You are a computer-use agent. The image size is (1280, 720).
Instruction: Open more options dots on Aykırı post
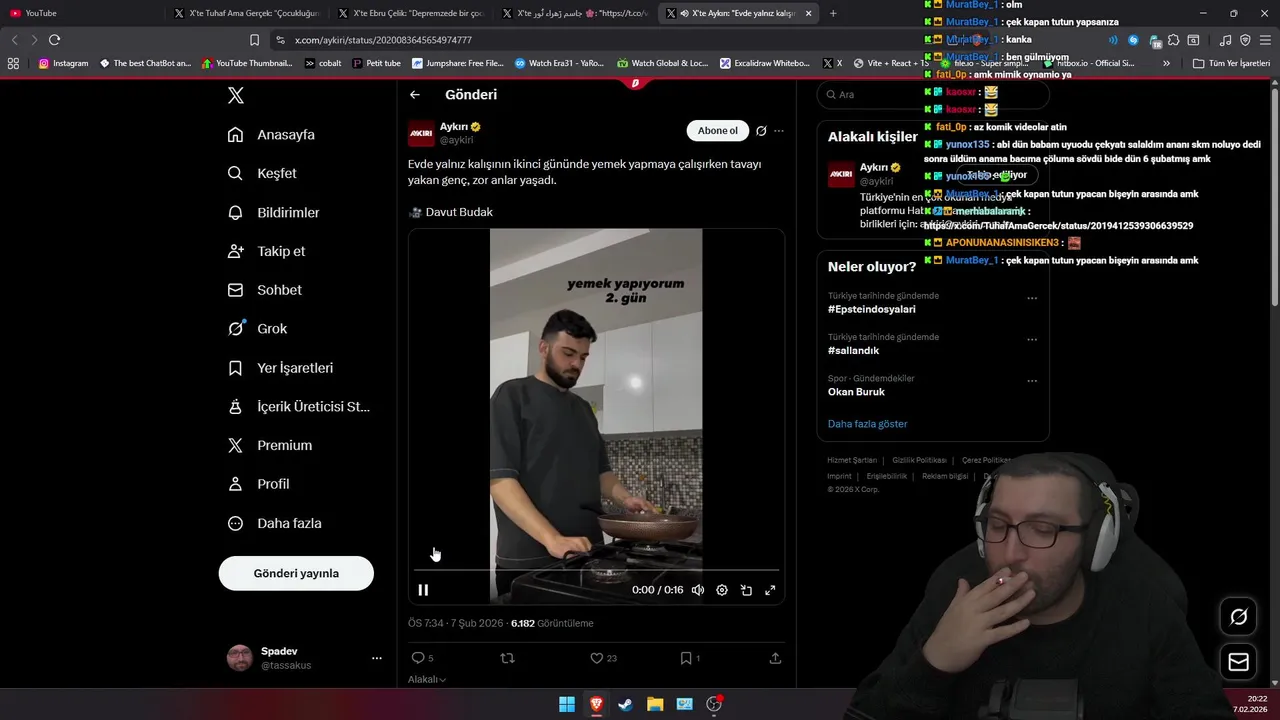(779, 131)
